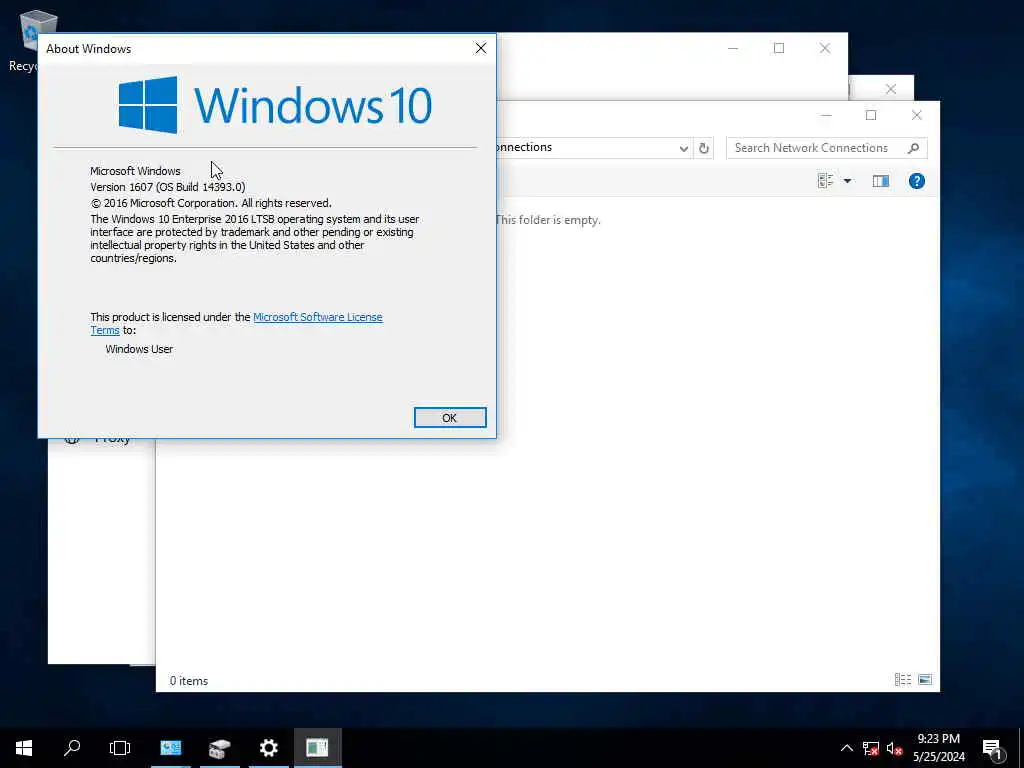Click the "Microsoft Windows" text line
Screen dimensions: 1024x768
(135, 171)
